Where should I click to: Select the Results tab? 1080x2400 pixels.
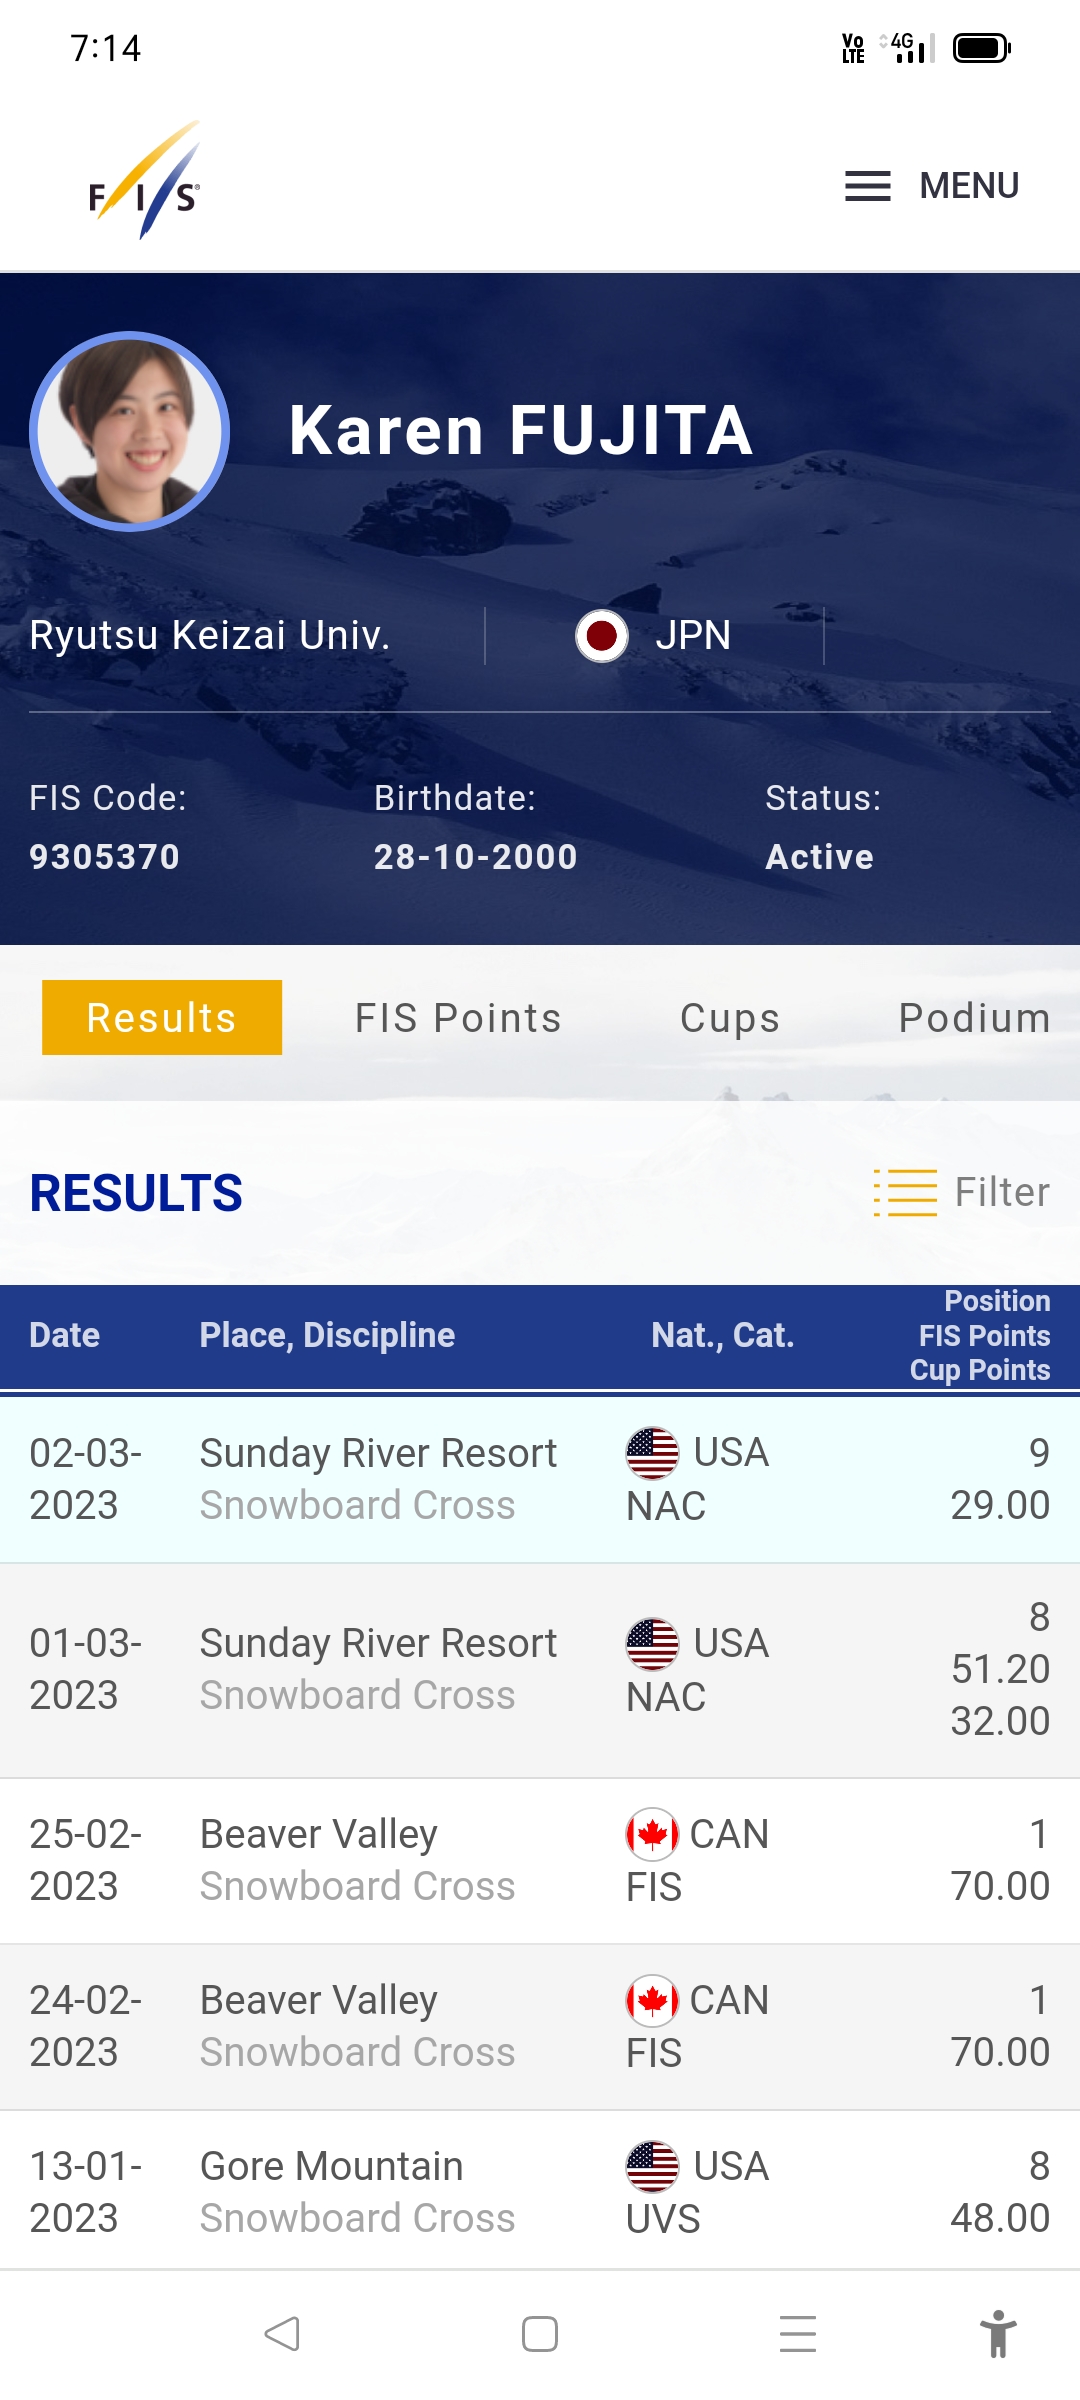point(162,1018)
